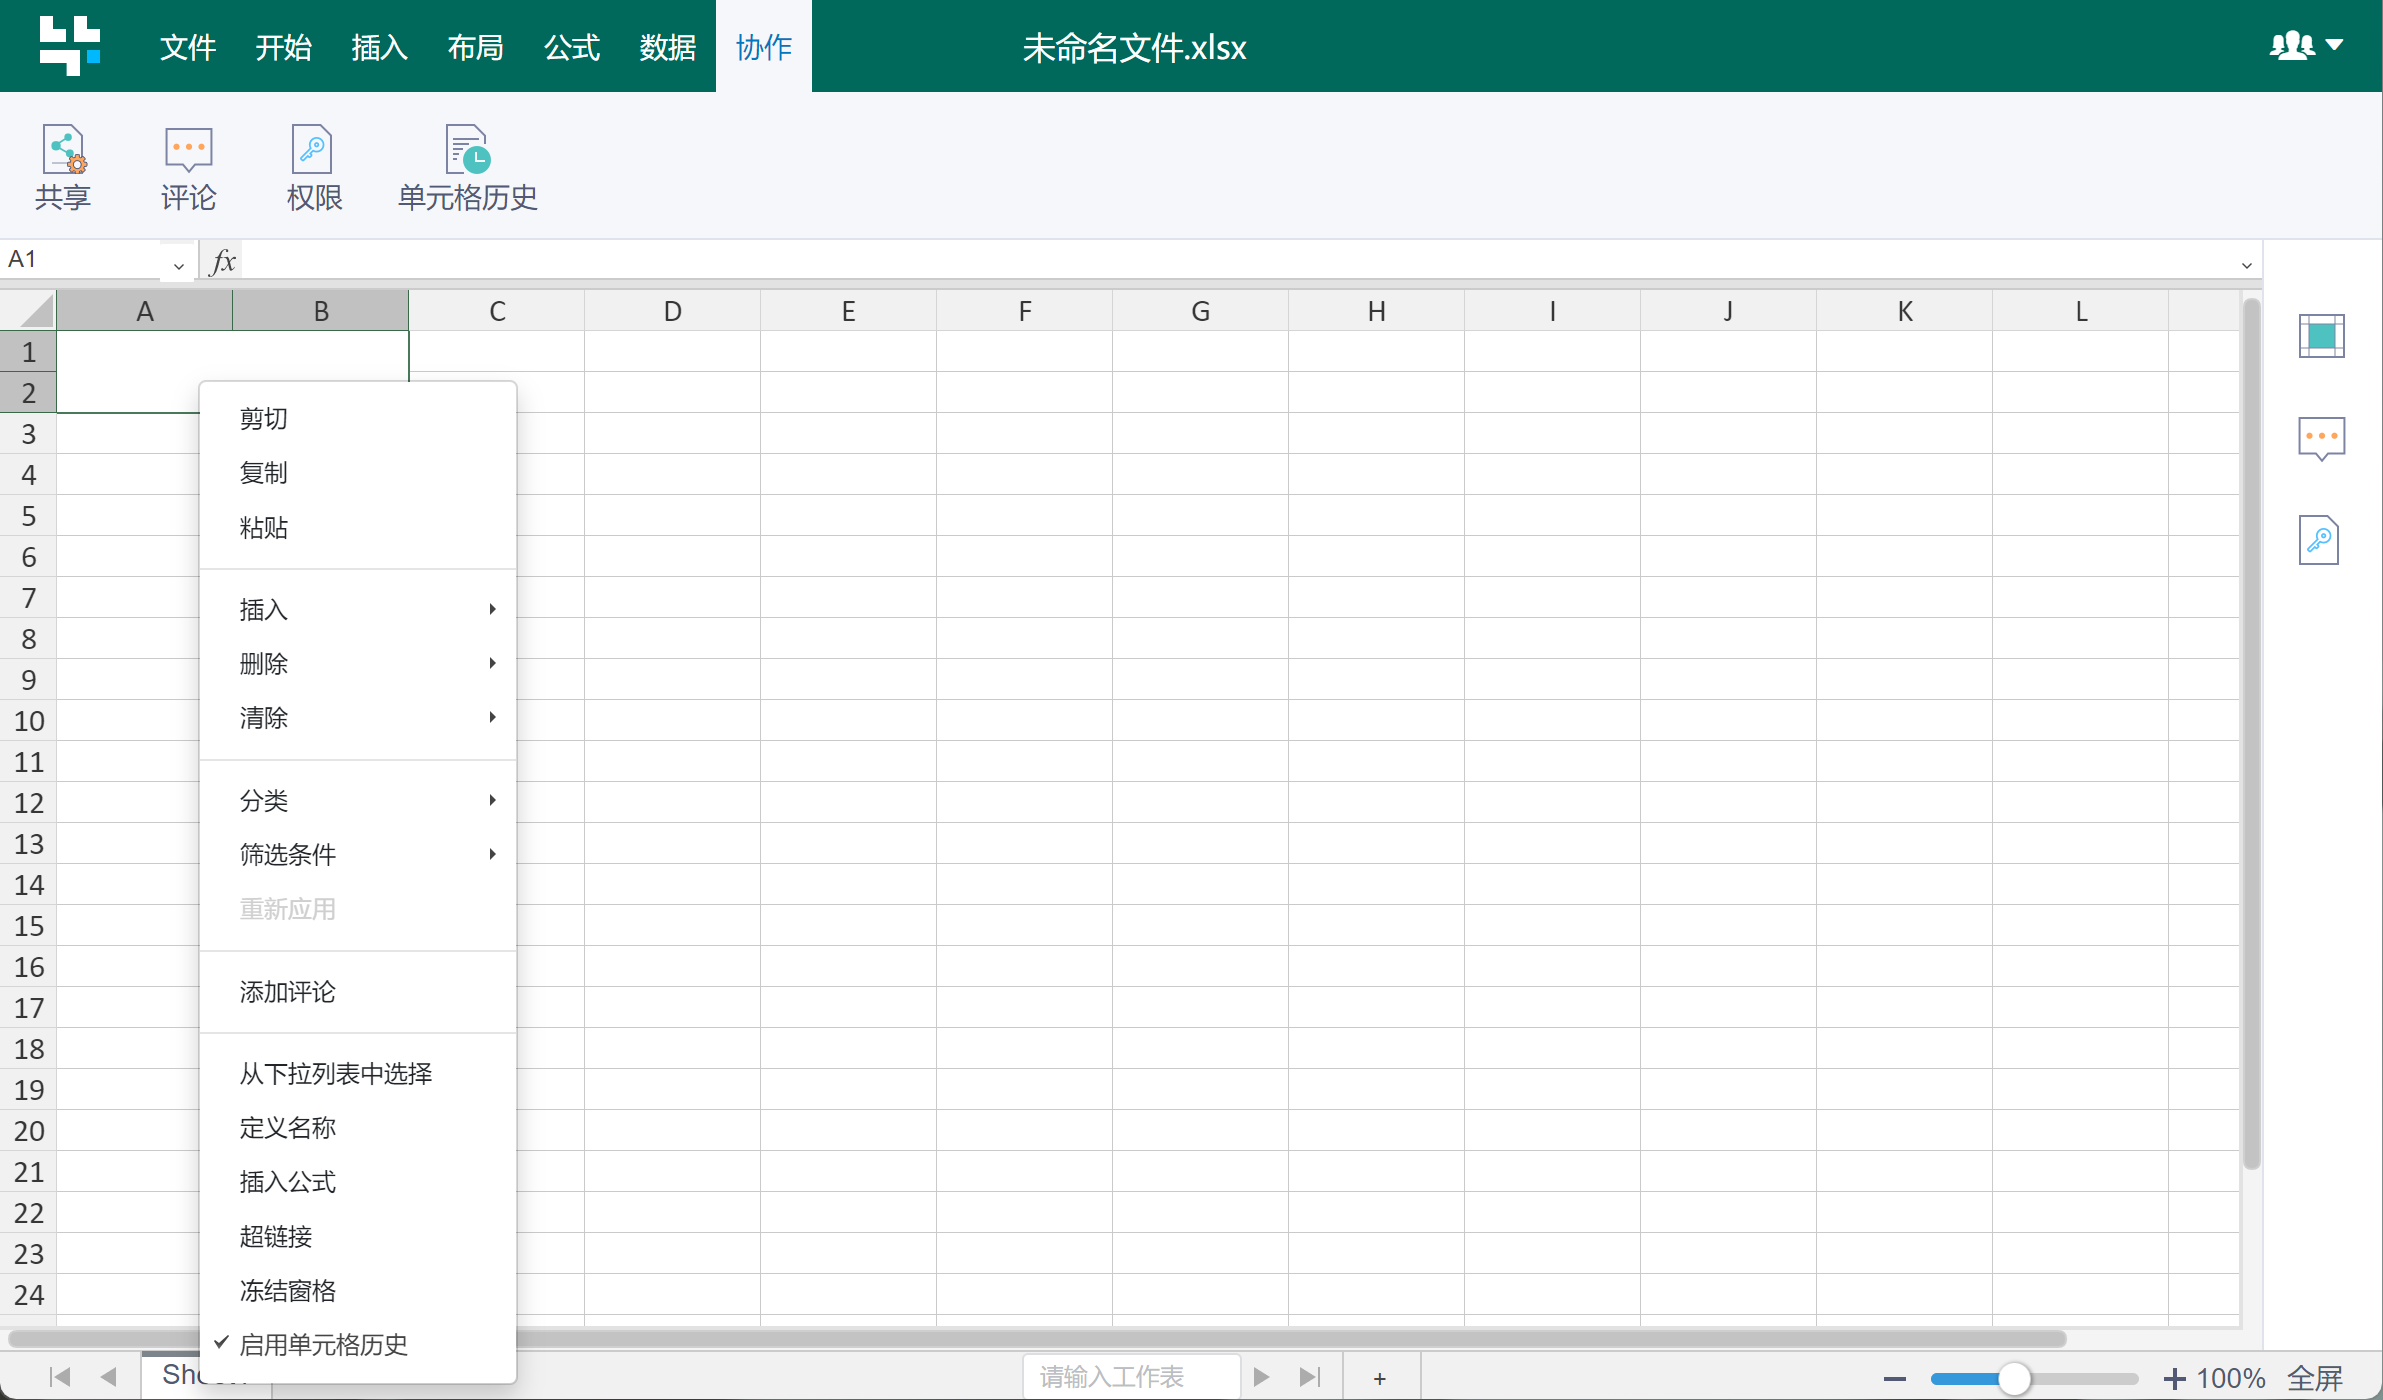This screenshot has height=1400, width=2383.
Task: Click 添加评论 in the context menu
Action: pyautogui.click(x=288, y=992)
